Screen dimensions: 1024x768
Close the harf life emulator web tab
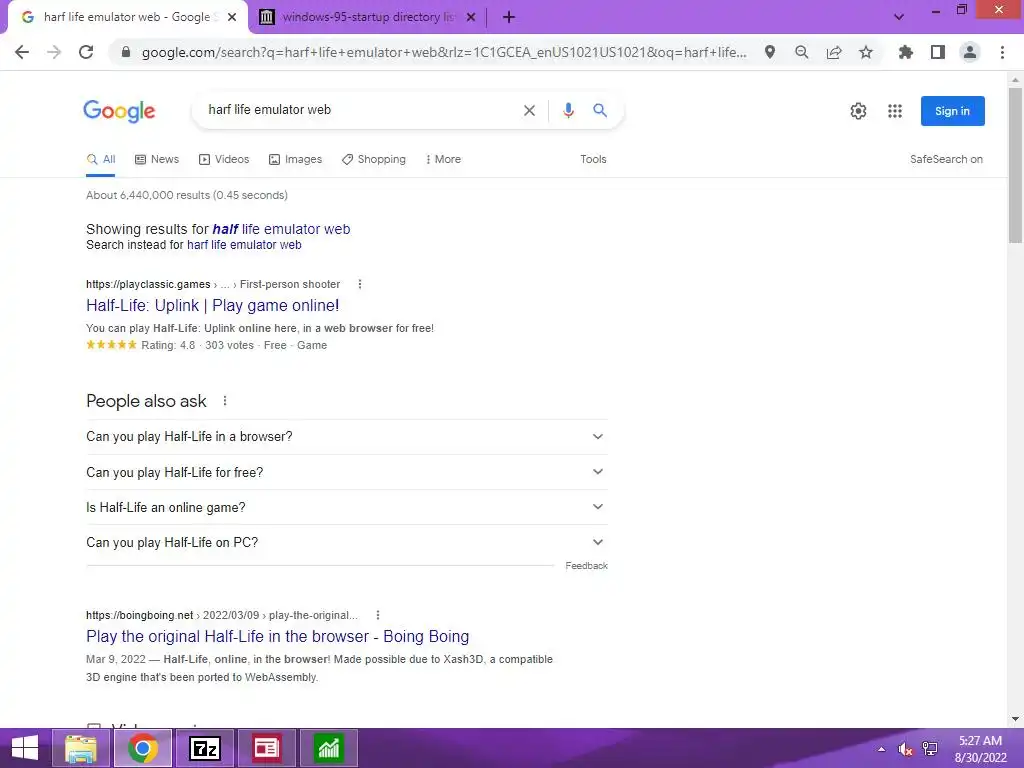tap(232, 17)
